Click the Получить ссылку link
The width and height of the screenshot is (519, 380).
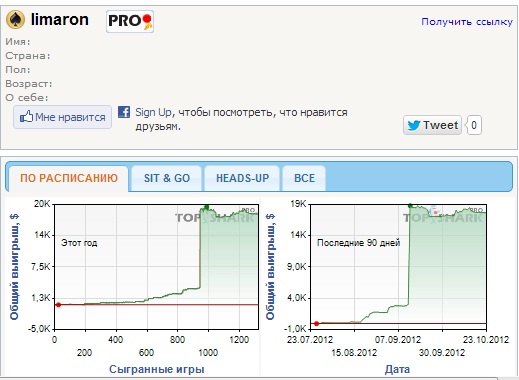click(467, 22)
